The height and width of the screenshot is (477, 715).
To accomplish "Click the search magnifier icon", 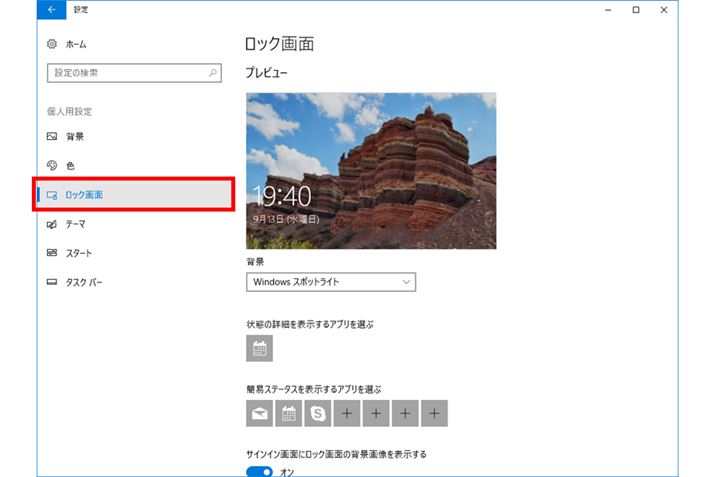I will tap(212, 73).
